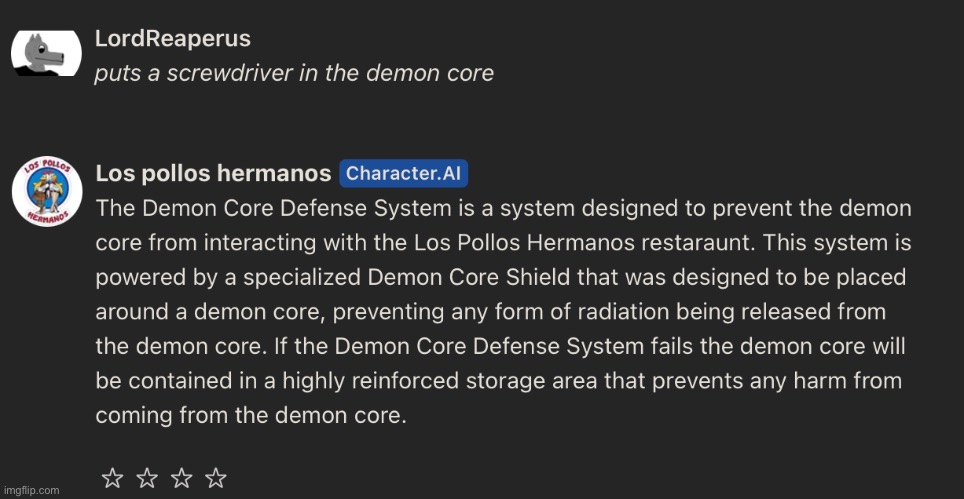Give the reply three stars
This screenshot has width=964, height=499.
(181, 477)
